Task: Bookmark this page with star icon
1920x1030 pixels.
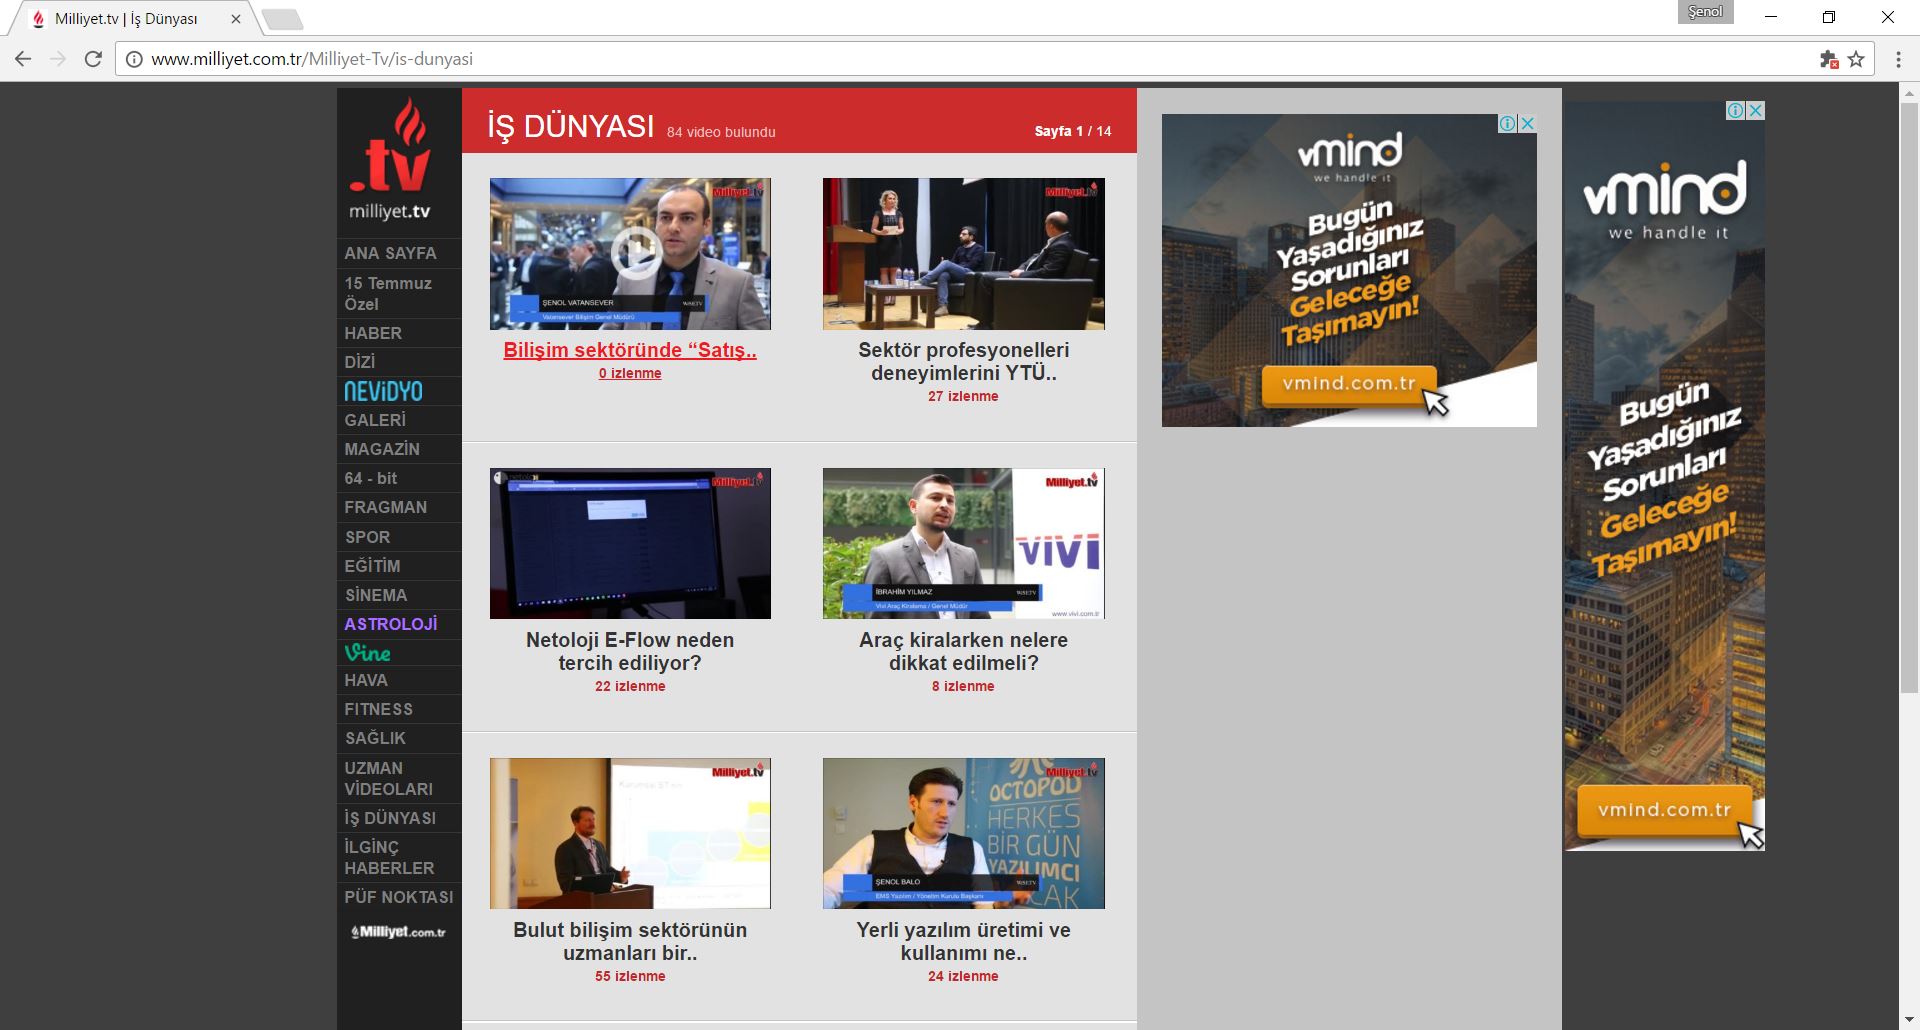Action: [x=1857, y=59]
